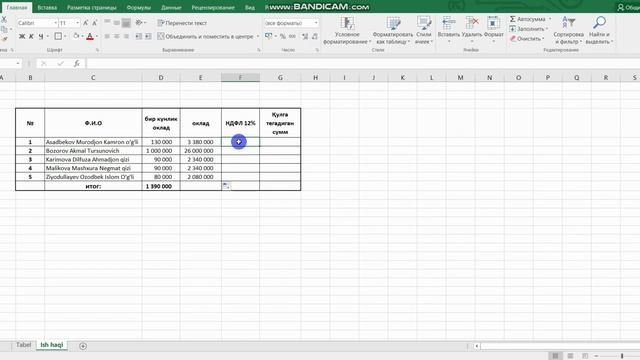Toggle middle vertical alignment icon
Viewport: 640px width, 360px height.
point(117,23)
